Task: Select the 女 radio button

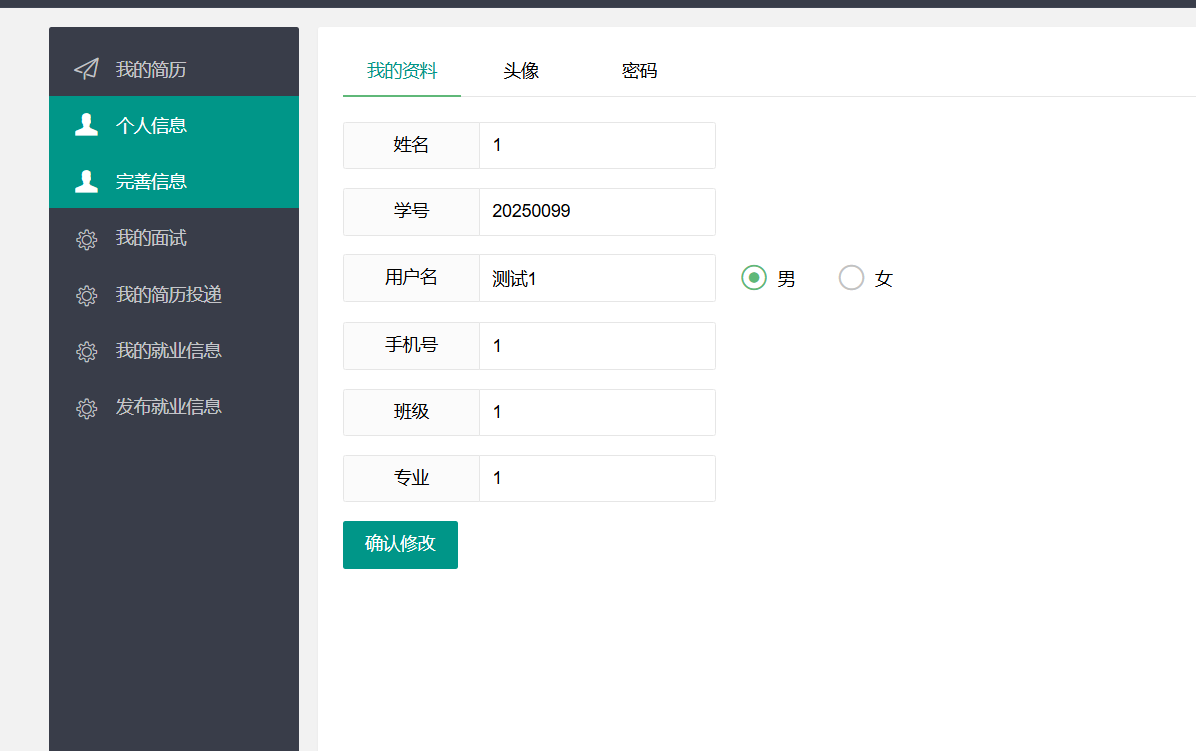Action: point(851,278)
